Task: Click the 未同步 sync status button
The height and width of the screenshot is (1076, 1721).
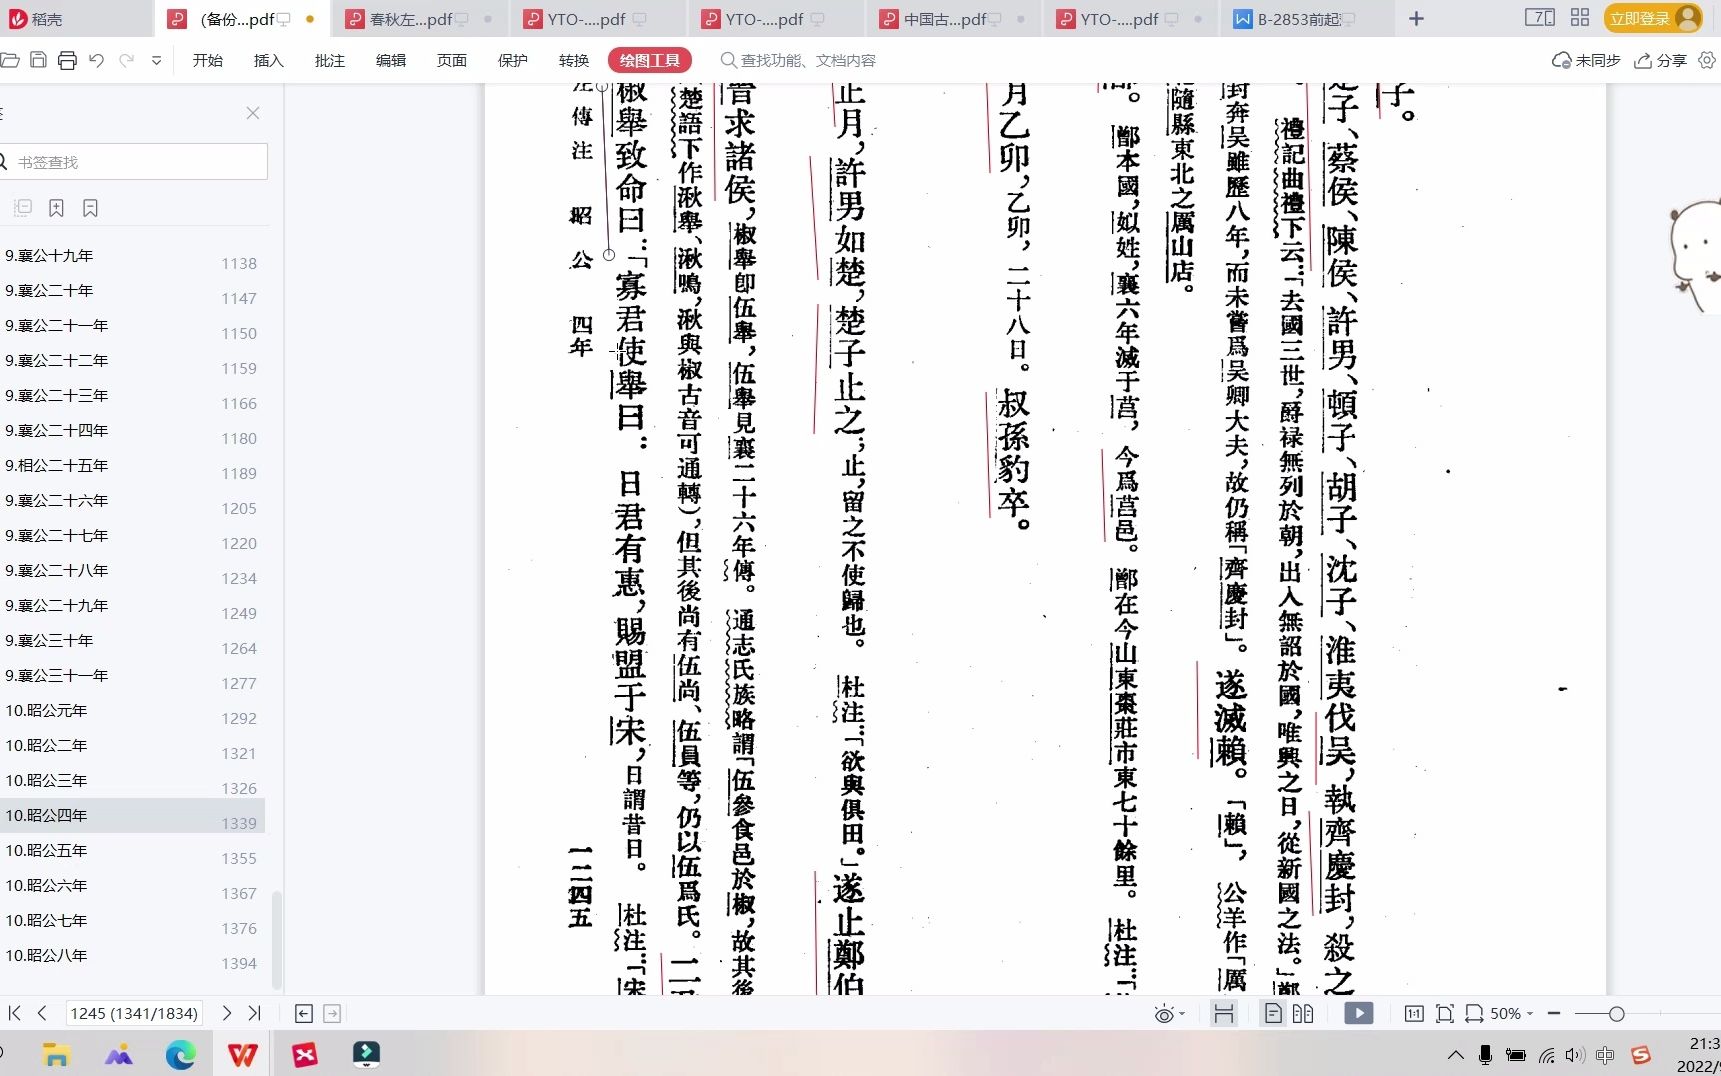Action: (x=1586, y=61)
